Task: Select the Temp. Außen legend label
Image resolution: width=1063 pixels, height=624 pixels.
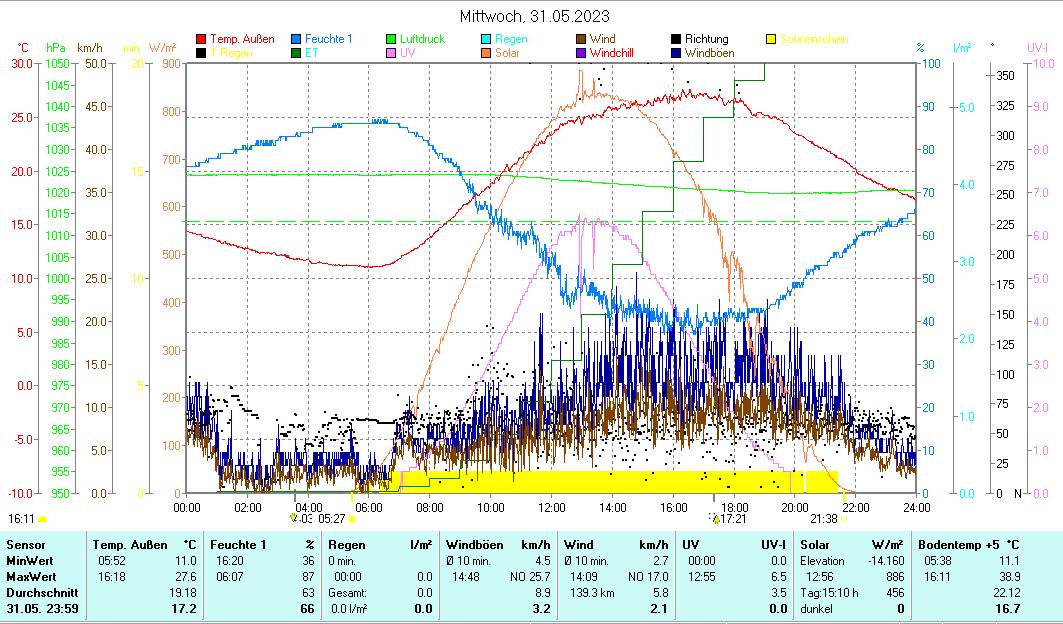Action: click(x=242, y=39)
